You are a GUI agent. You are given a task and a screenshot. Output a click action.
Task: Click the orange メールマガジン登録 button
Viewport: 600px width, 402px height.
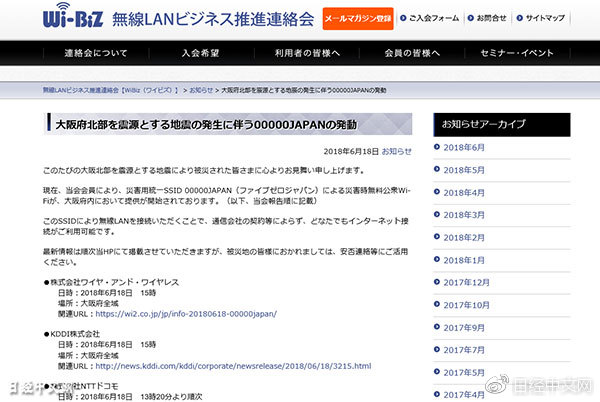[358, 18]
